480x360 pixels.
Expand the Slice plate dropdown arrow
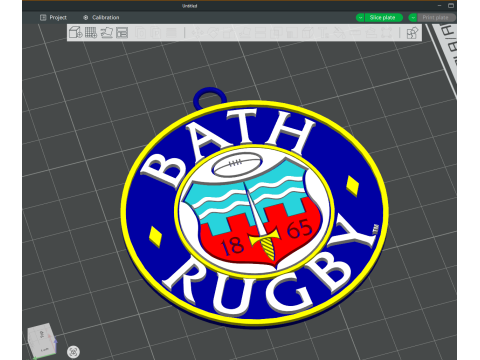[x=360, y=17]
